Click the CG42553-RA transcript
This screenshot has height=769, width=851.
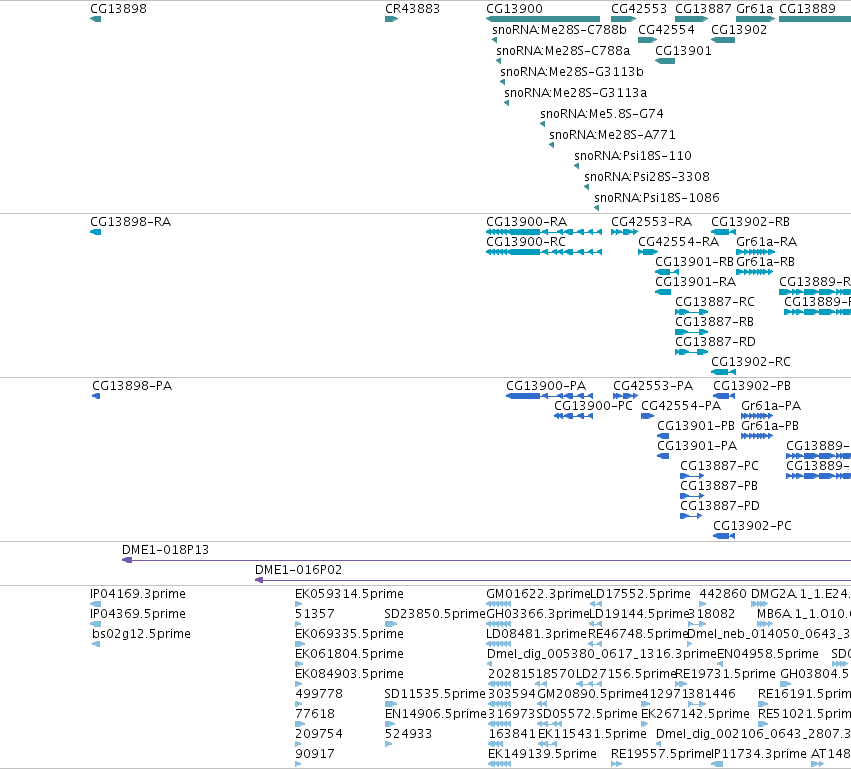click(x=624, y=232)
